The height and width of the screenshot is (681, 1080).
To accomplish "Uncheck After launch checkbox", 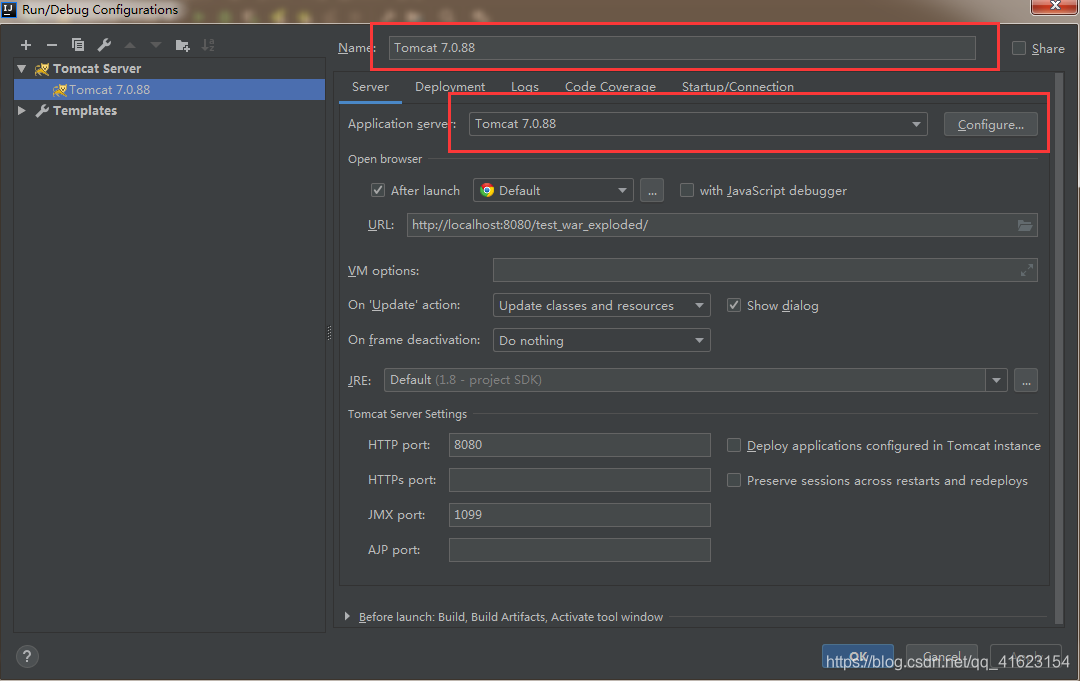I will (377, 191).
